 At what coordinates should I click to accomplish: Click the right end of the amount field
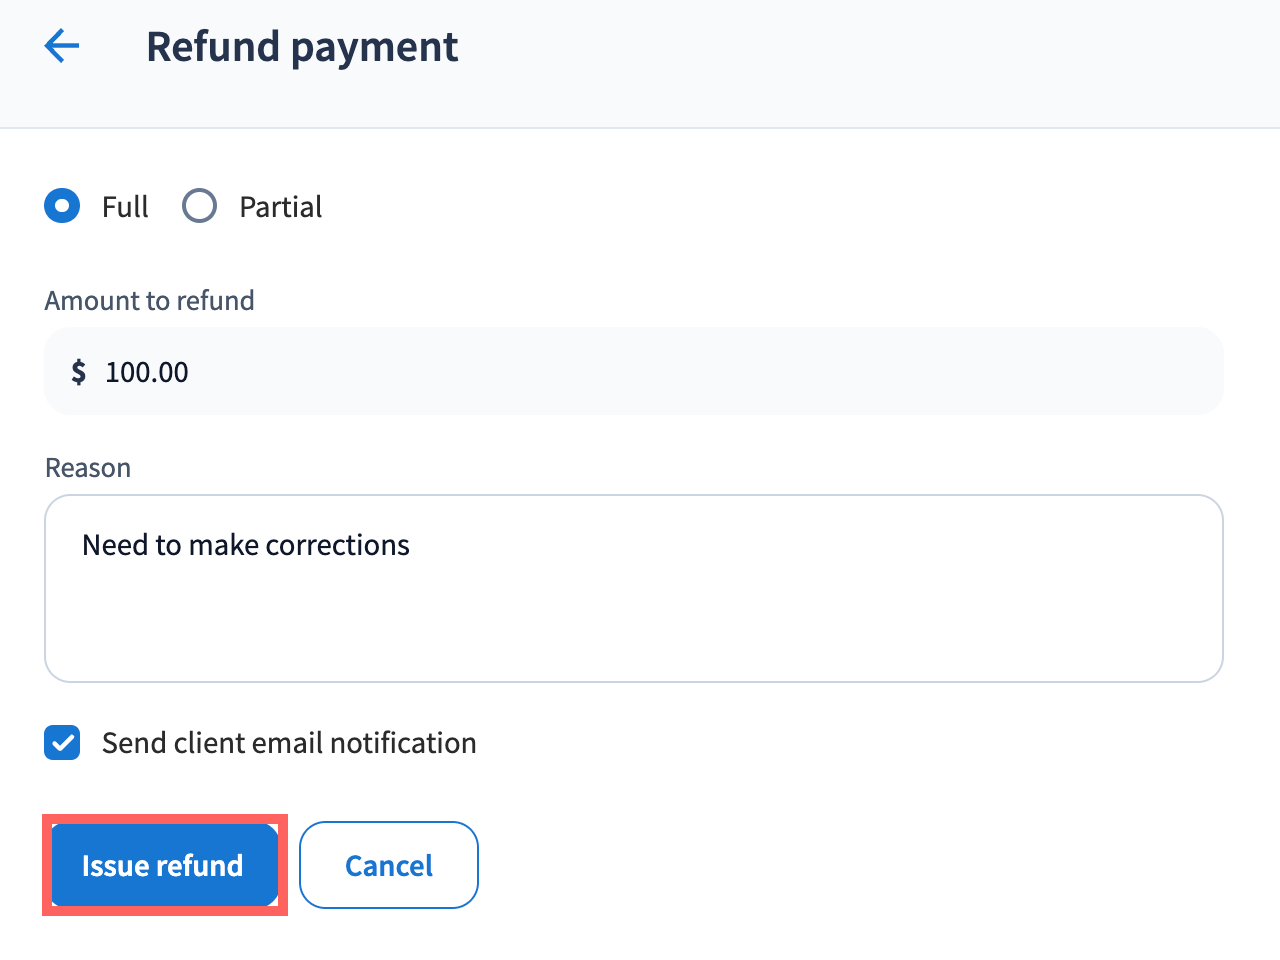[x=1180, y=372]
